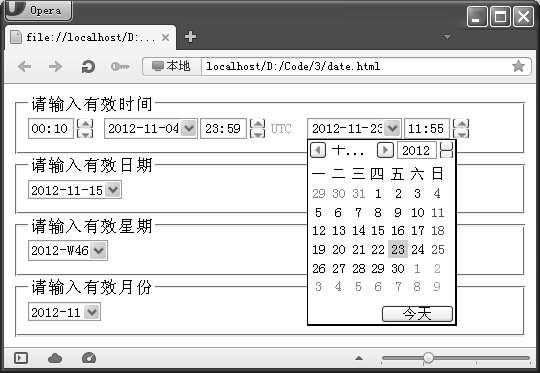Close the file://localhost tab
540x373 pixels.
165,37
